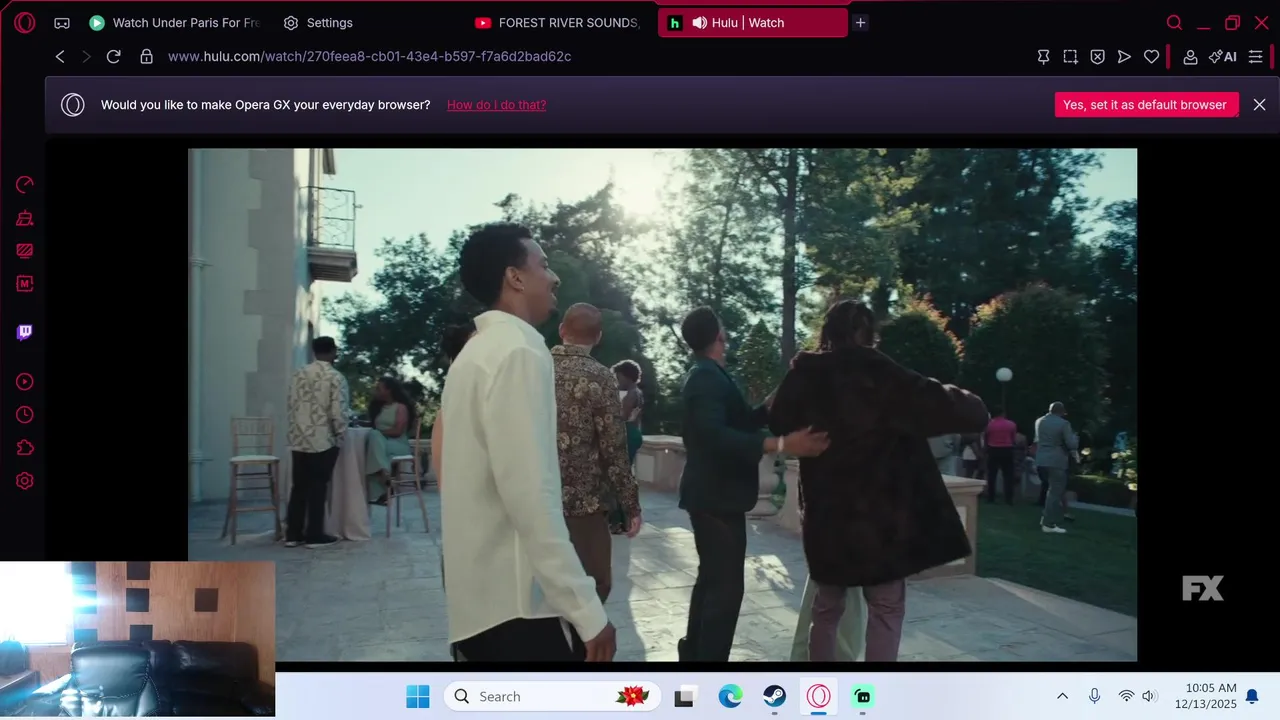Click the hulu.com address bar URL
Viewport: 1280px width, 720px height.
pyautogui.click(x=369, y=57)
